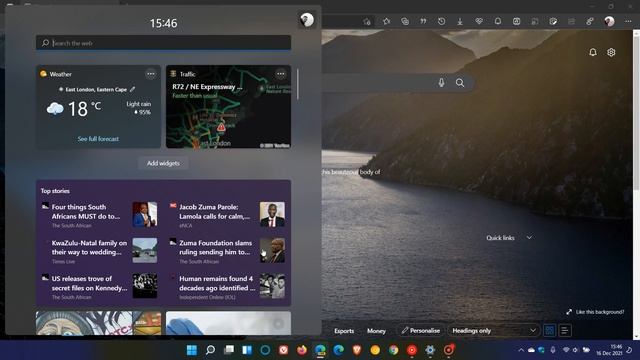Click R72 / NE Expressway traffic title
Image resolution: width=640 pixels, height=360 pixels.
207,87
